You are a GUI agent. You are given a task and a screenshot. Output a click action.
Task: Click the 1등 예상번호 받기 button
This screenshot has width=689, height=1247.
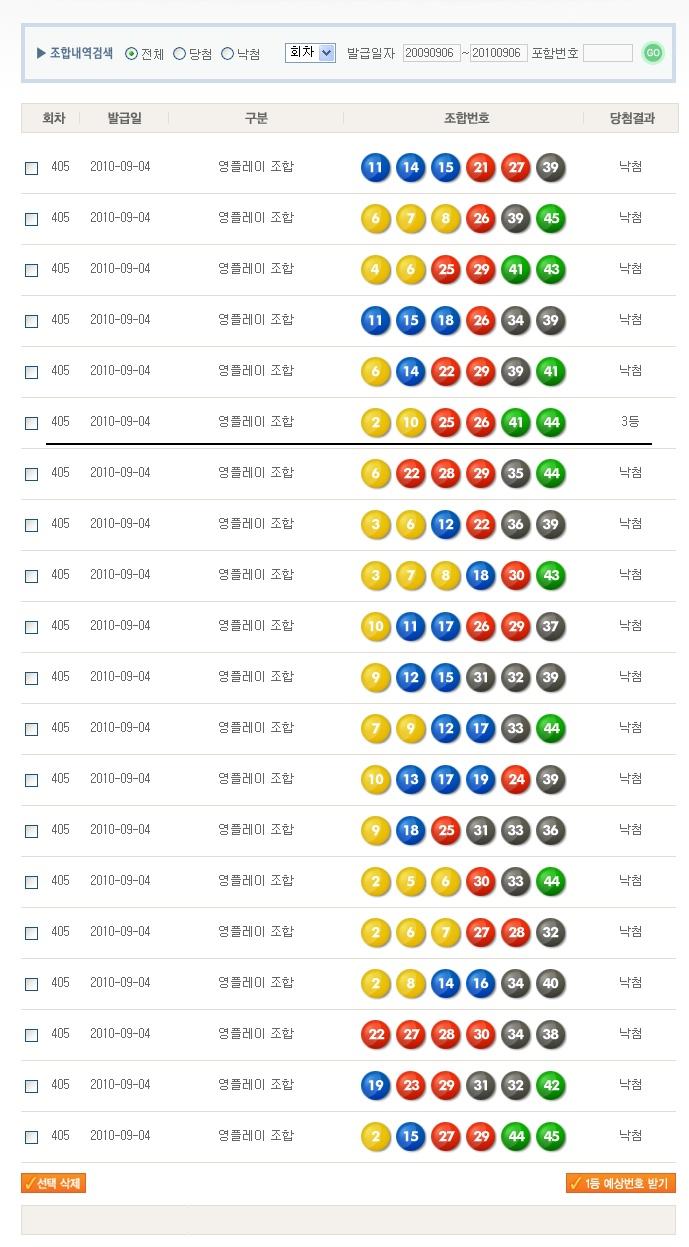tap(621, 1184)
